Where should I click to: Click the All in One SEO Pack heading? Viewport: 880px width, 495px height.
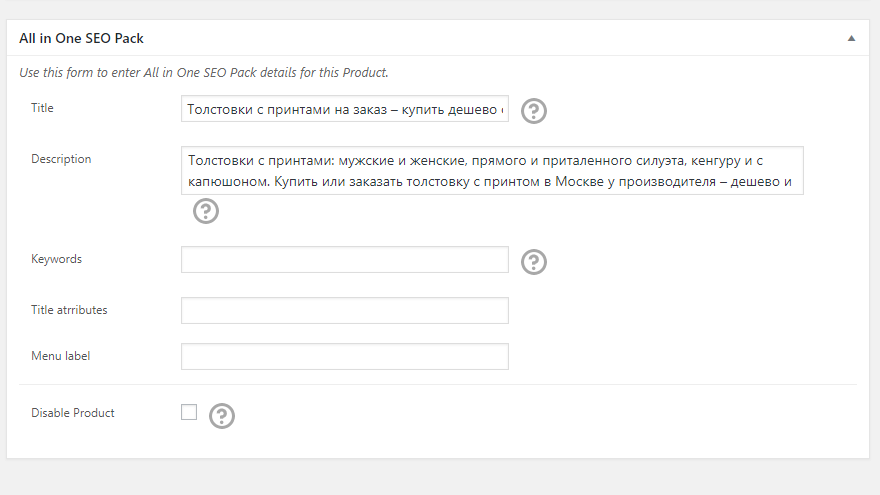coord(81,38)
